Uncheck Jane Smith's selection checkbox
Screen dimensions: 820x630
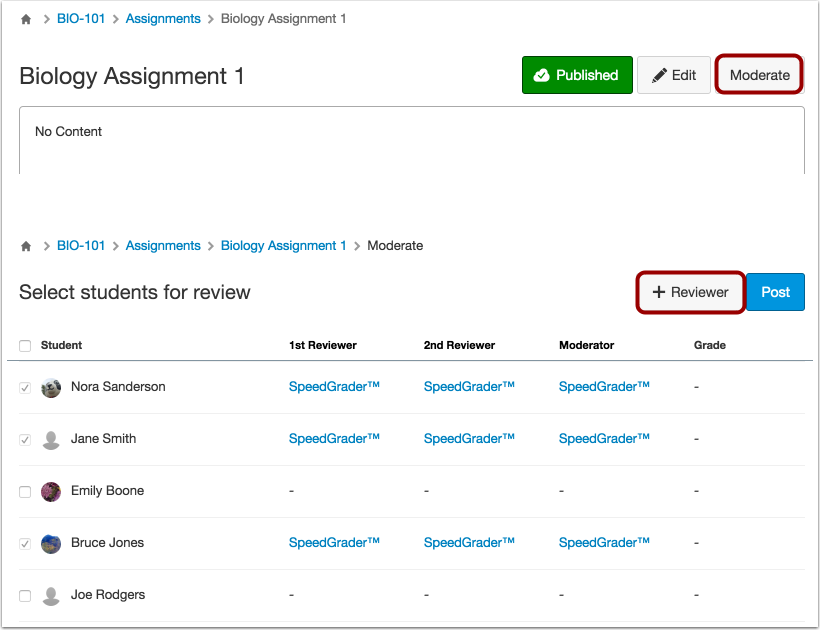(x=25, y=439)
